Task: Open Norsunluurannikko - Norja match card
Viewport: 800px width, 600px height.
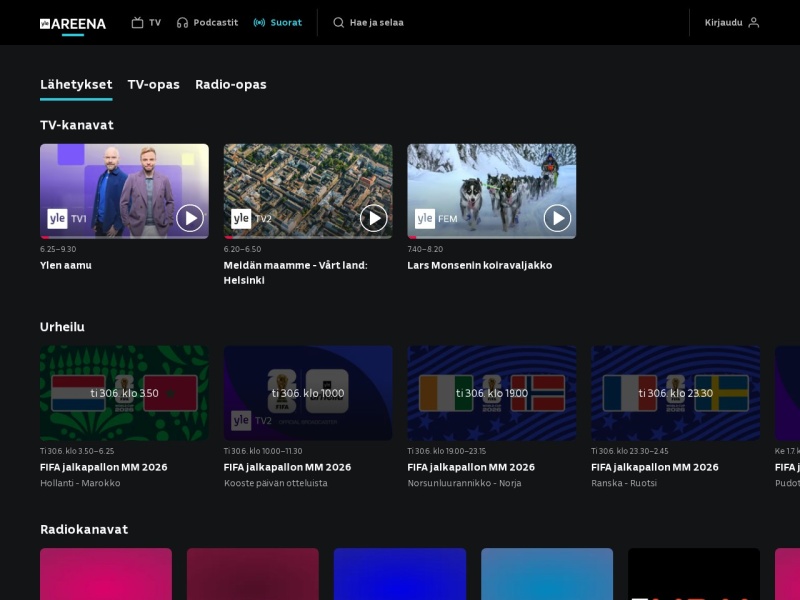Action: [492, 393]
